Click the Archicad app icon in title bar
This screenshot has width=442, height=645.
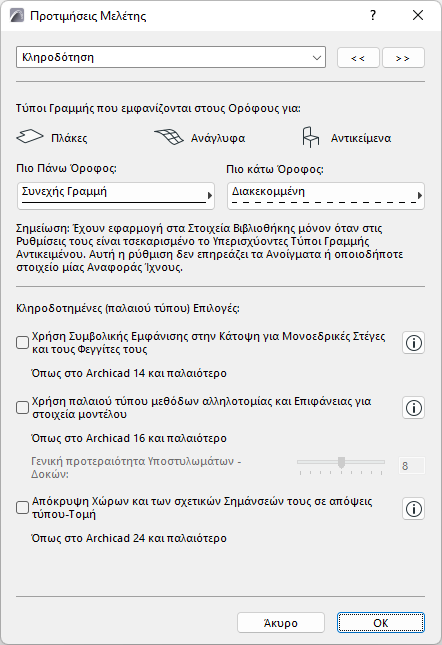[16, 16]
